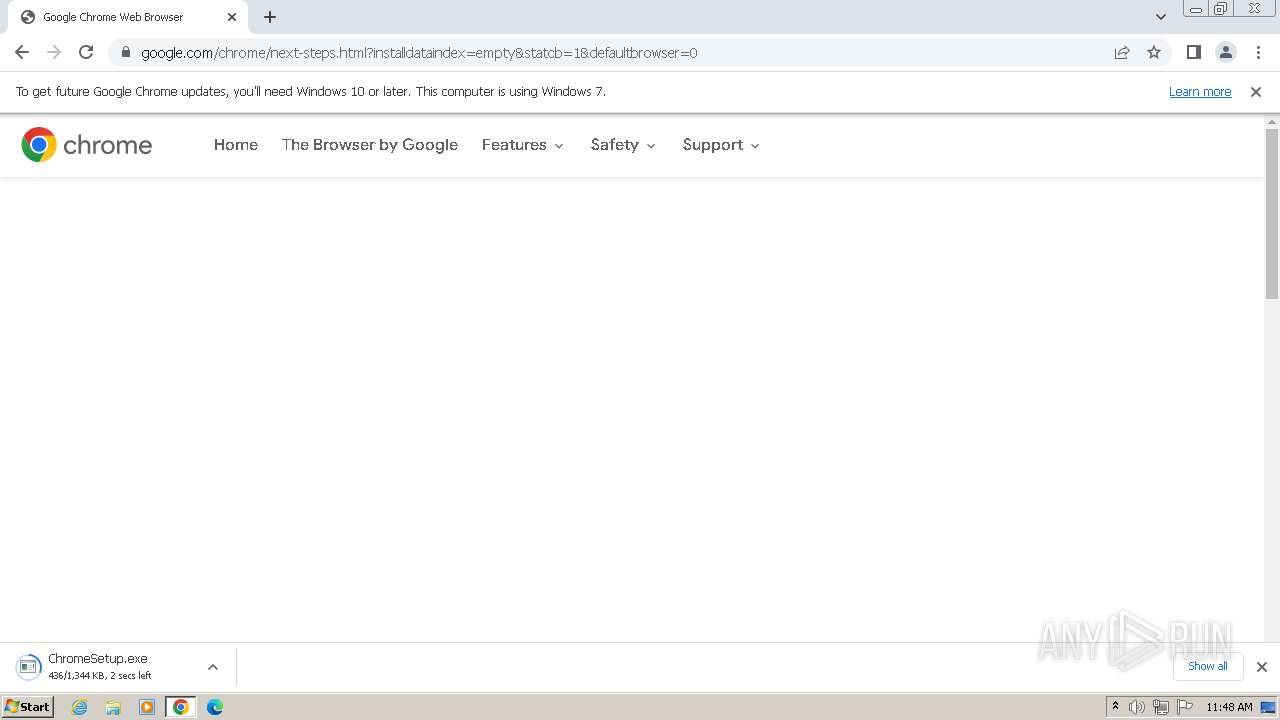Image resolution: width=1280 pixels, height=720 pixels.
Task: Expand the Features menu
Action: [x=523, y=145]
